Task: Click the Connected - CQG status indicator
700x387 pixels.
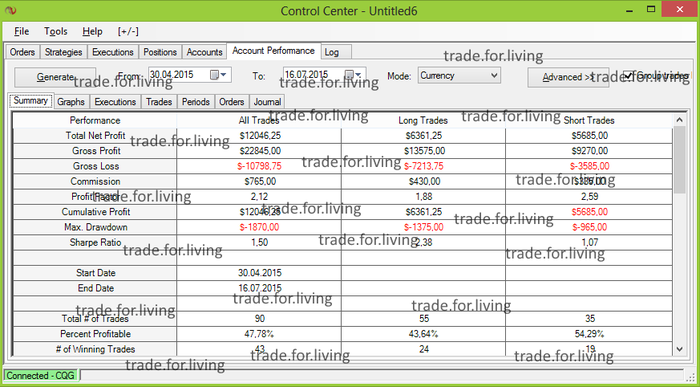Action: point(40,375)
